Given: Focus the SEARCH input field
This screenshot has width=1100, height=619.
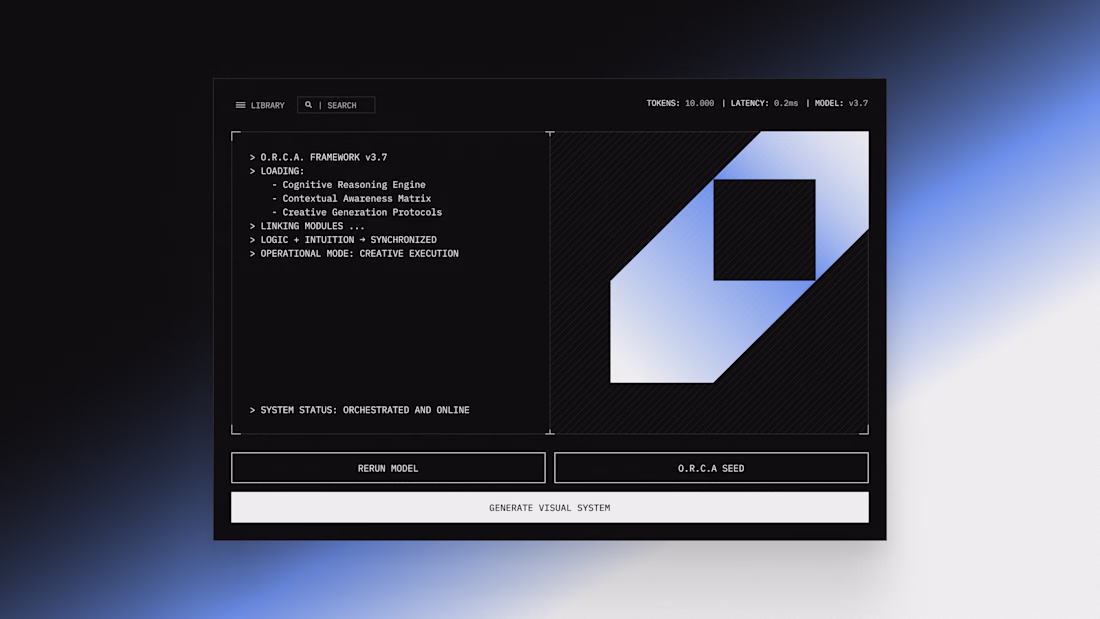Looking at the screenshot, I should (x=336, y=105).
